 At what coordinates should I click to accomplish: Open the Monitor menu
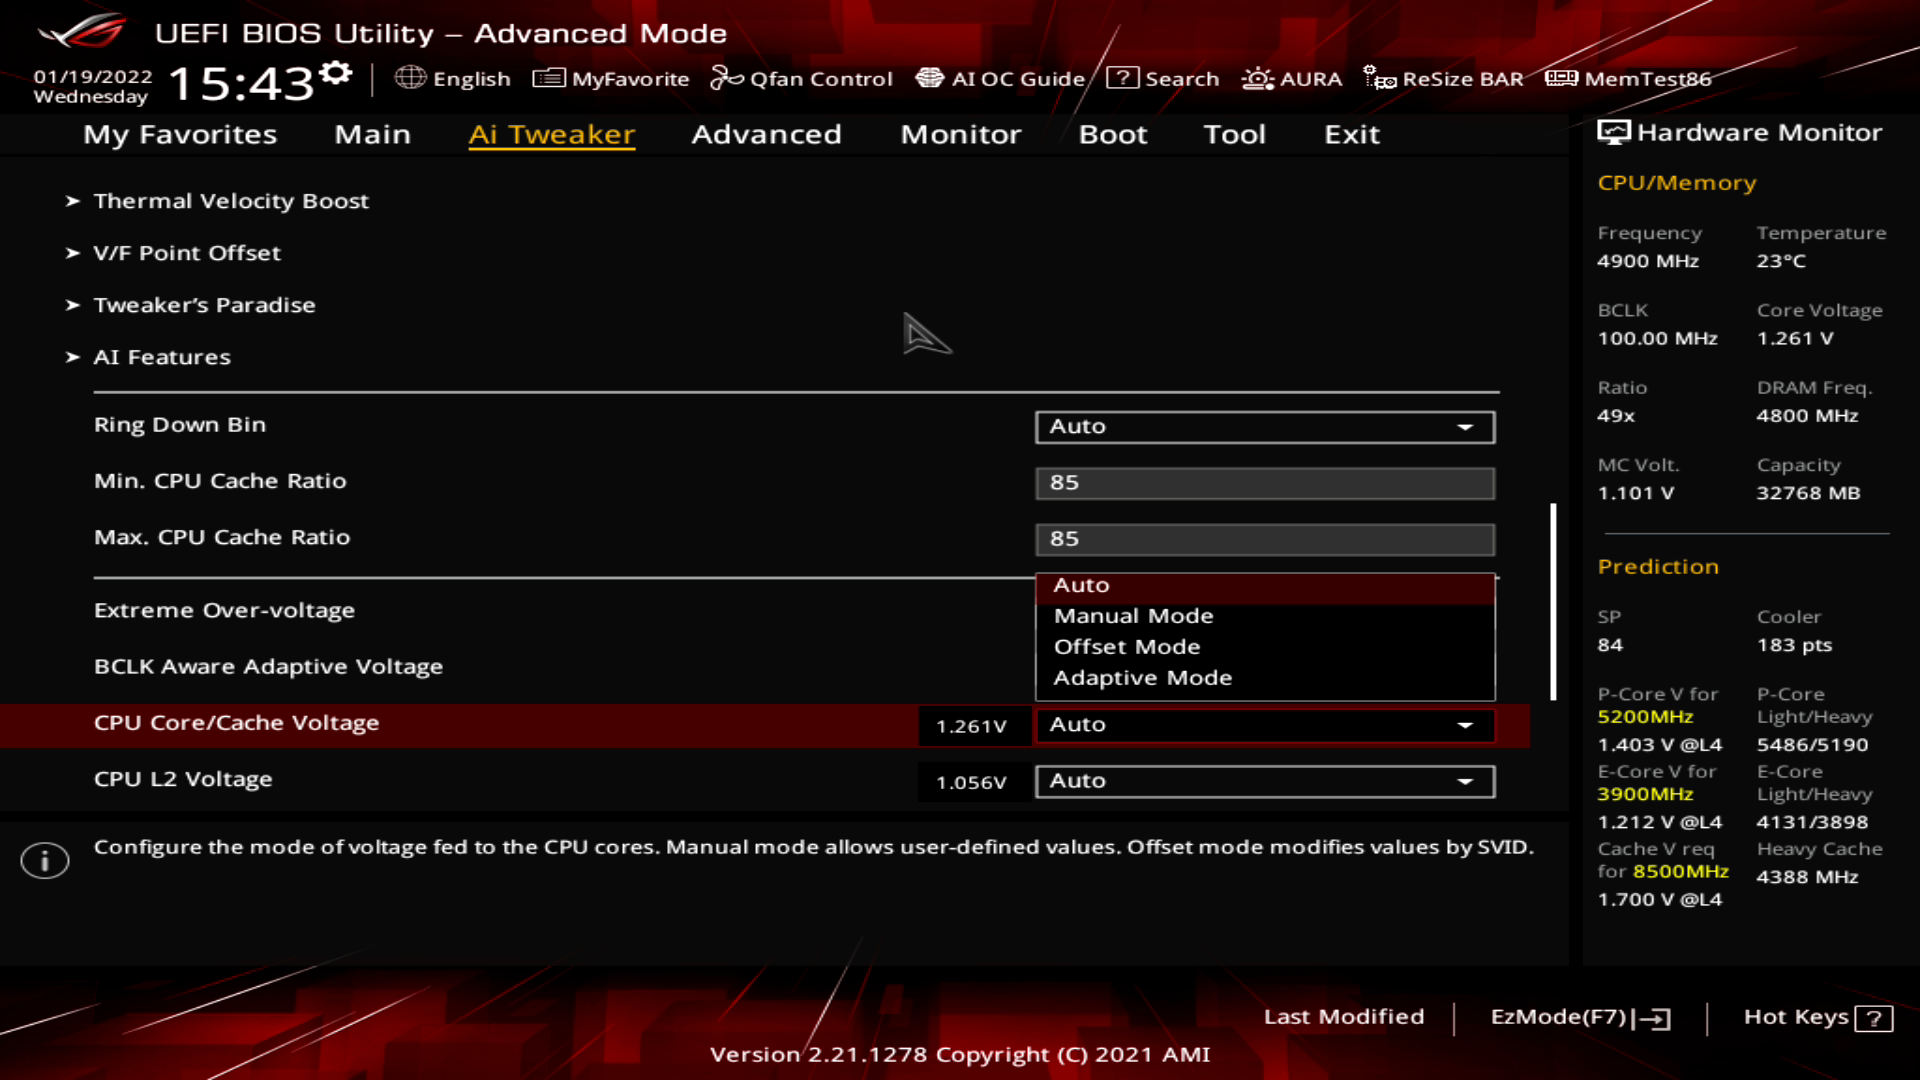960,134
